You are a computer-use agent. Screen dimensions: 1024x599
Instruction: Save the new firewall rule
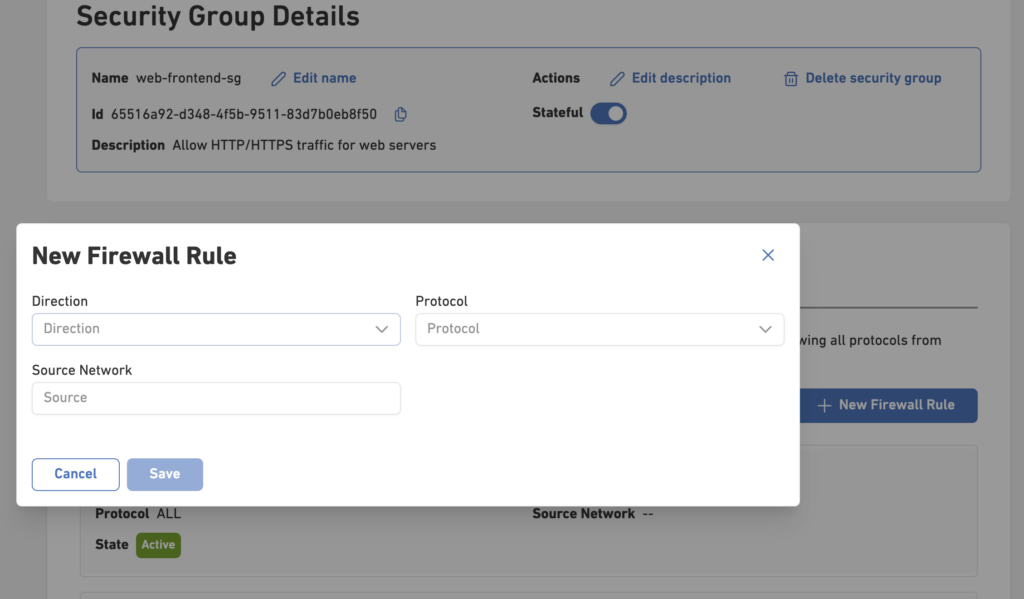[165, 474]
